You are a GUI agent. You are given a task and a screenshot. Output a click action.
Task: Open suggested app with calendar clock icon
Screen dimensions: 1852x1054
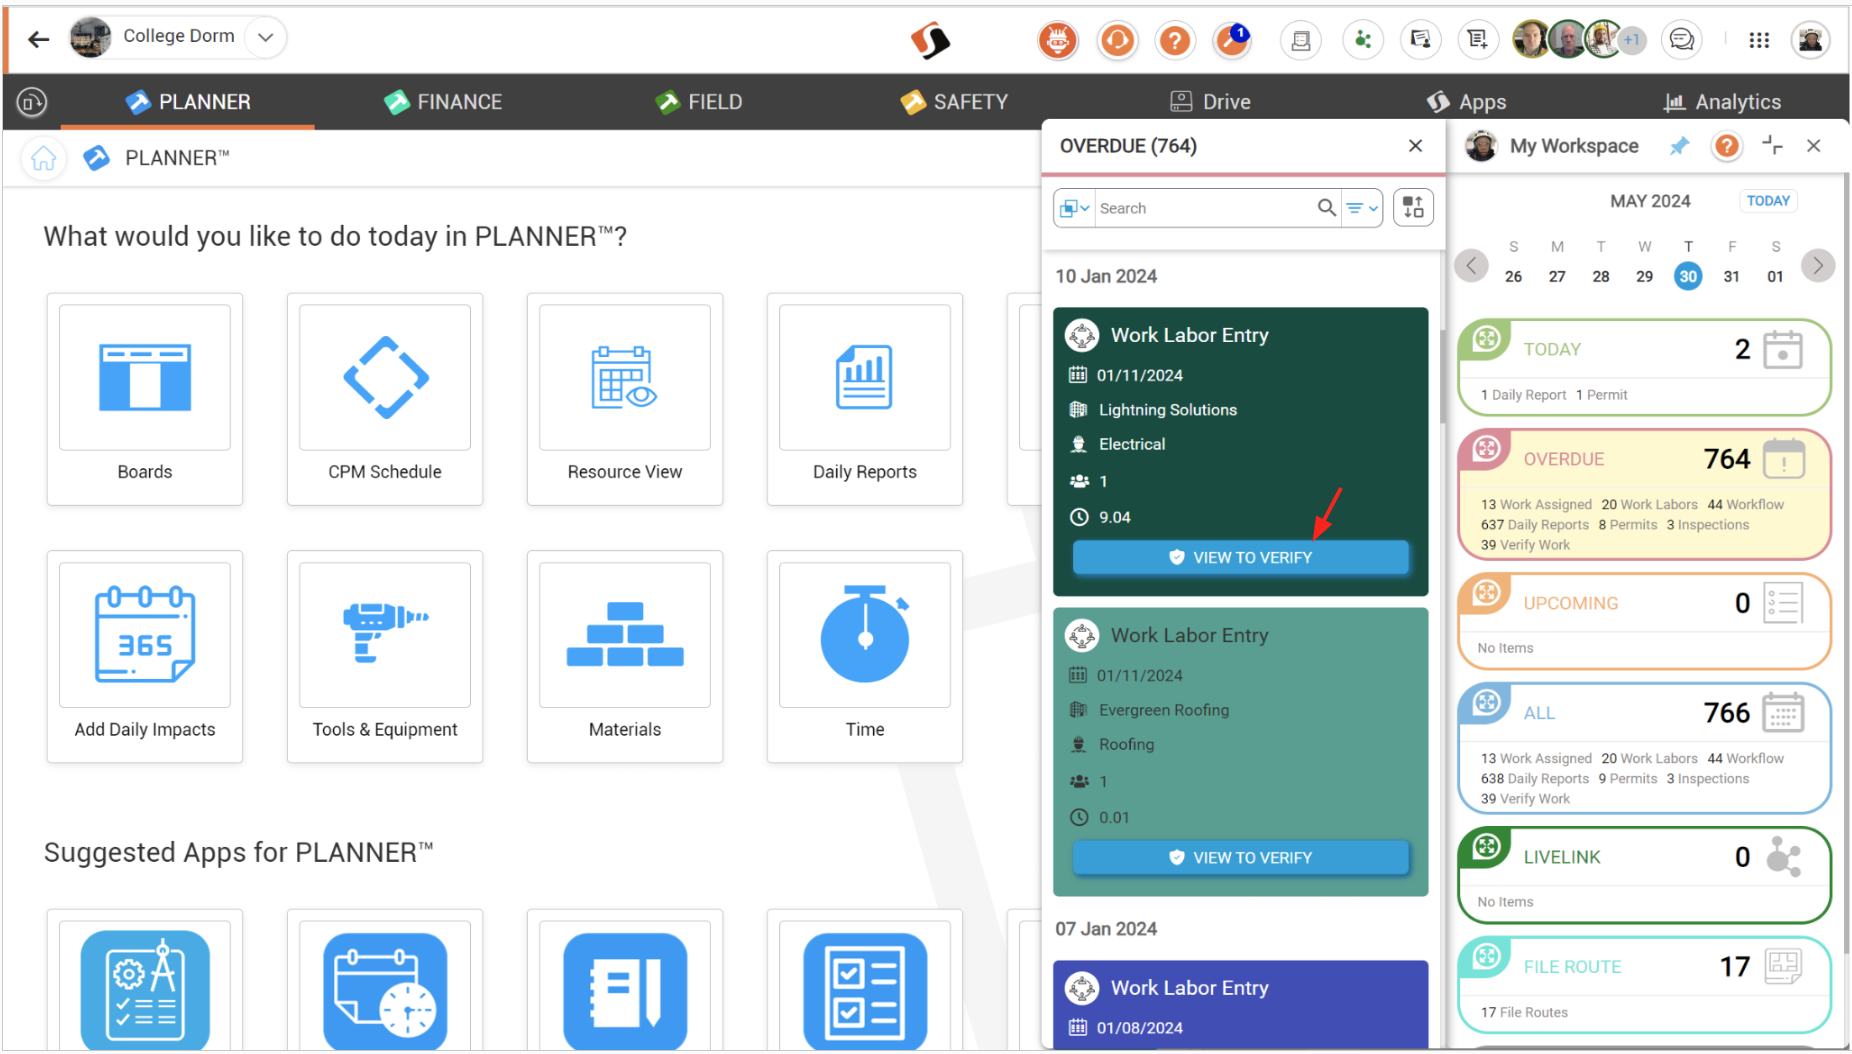click(384, 990)
